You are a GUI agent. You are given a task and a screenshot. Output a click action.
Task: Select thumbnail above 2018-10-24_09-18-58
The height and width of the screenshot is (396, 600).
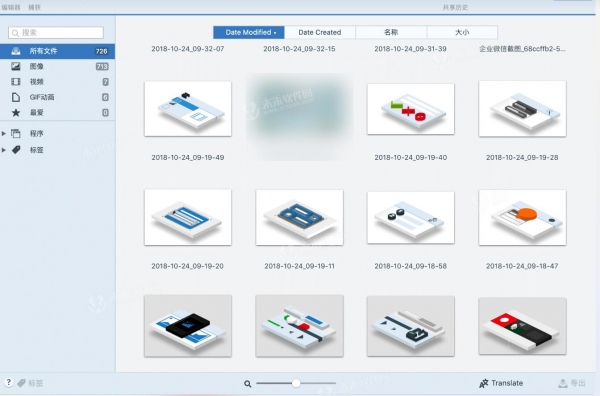click(x=411, y=218)
